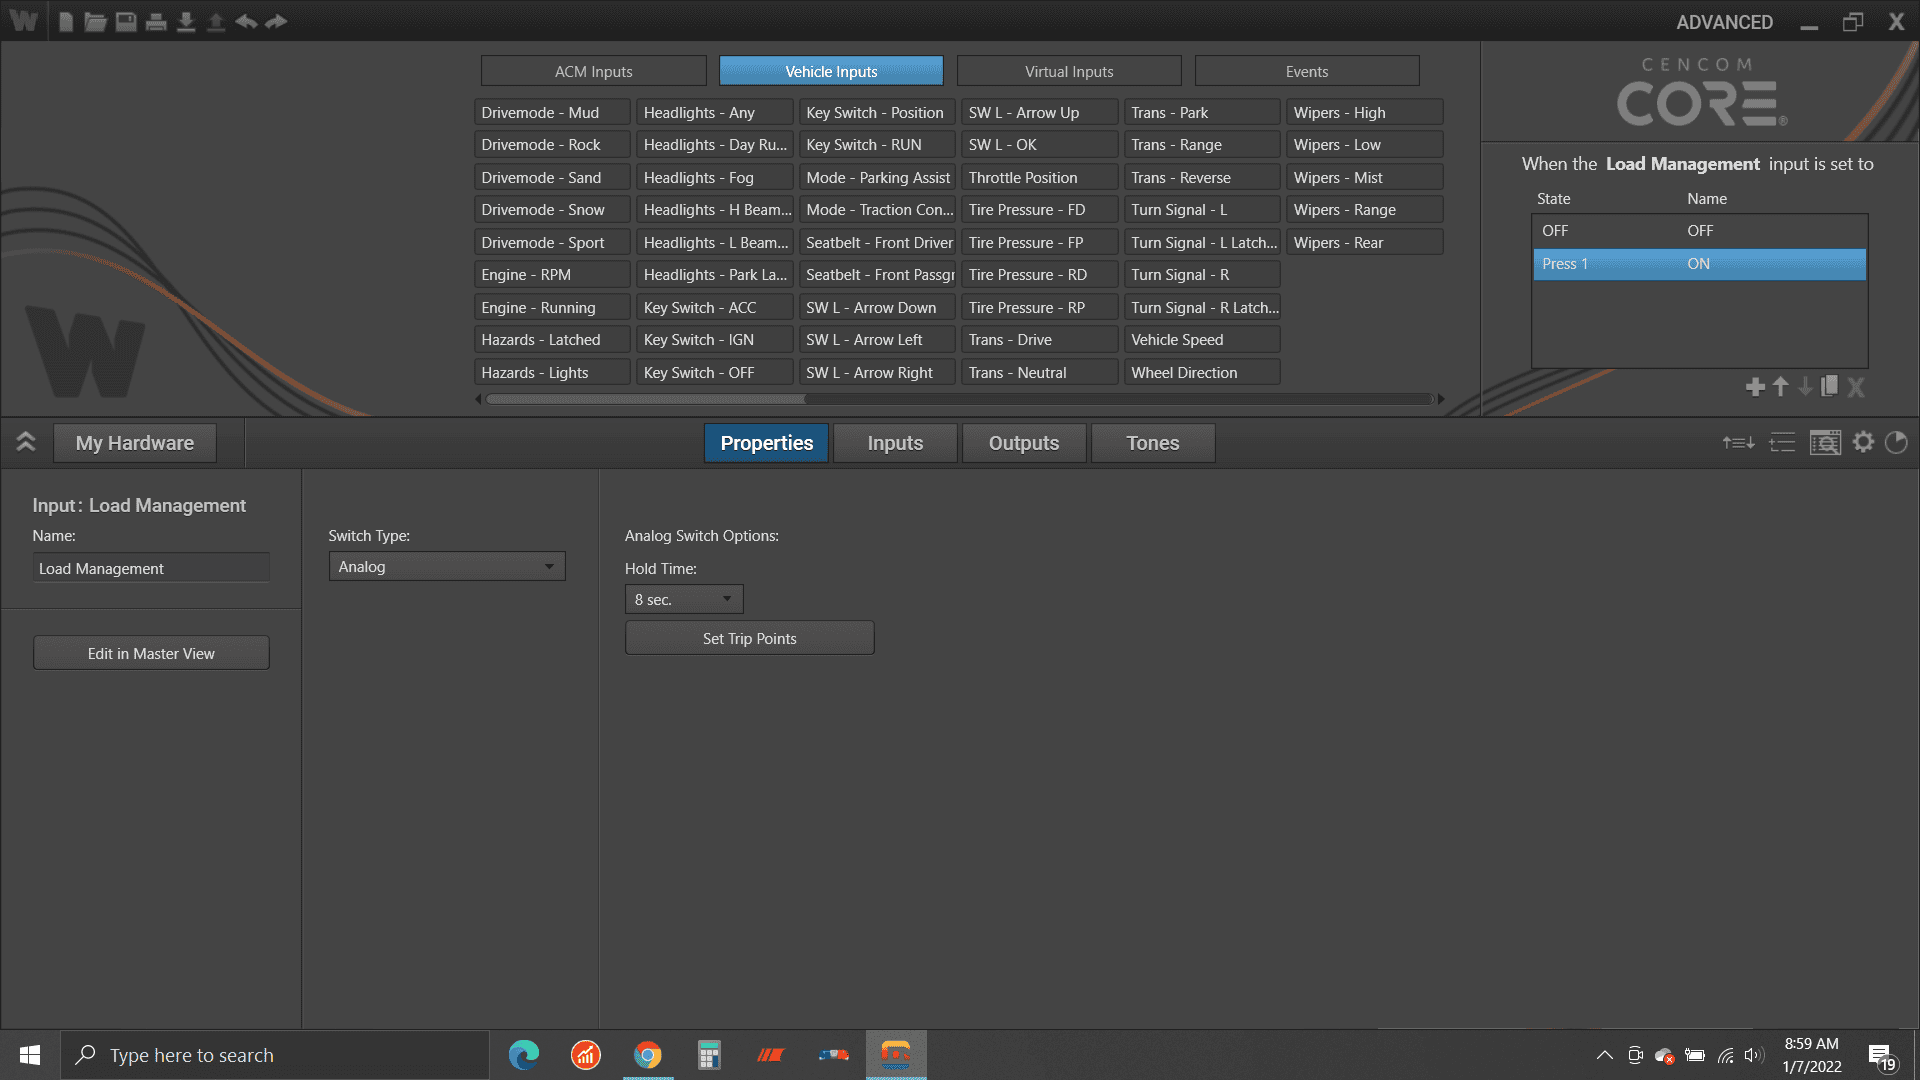Move selected state up with arrow icon
The image size is (1920, 1080).
pyautogui.click(x=1781, y=386)
